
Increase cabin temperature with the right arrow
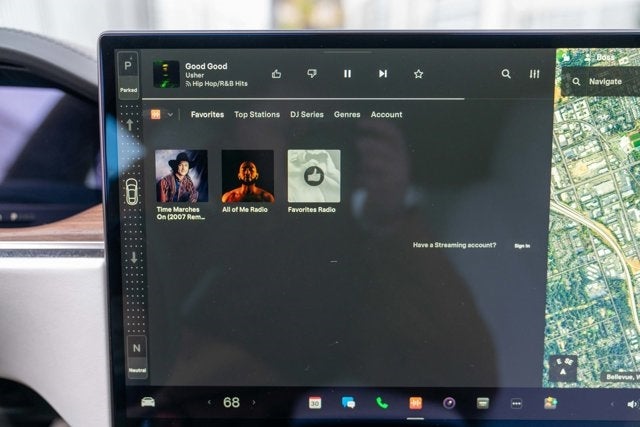(254, 403)
